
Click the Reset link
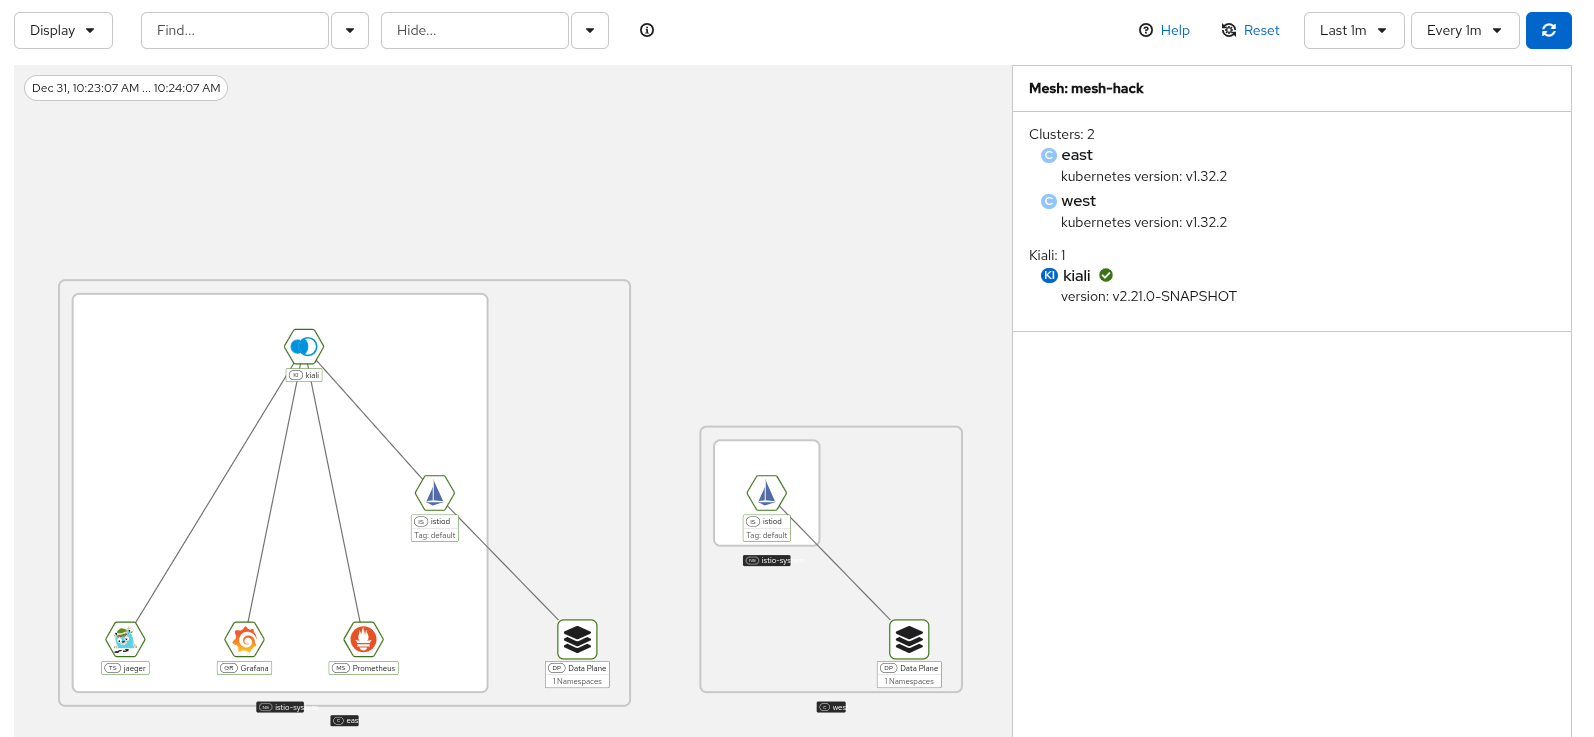coord(1251,30)
